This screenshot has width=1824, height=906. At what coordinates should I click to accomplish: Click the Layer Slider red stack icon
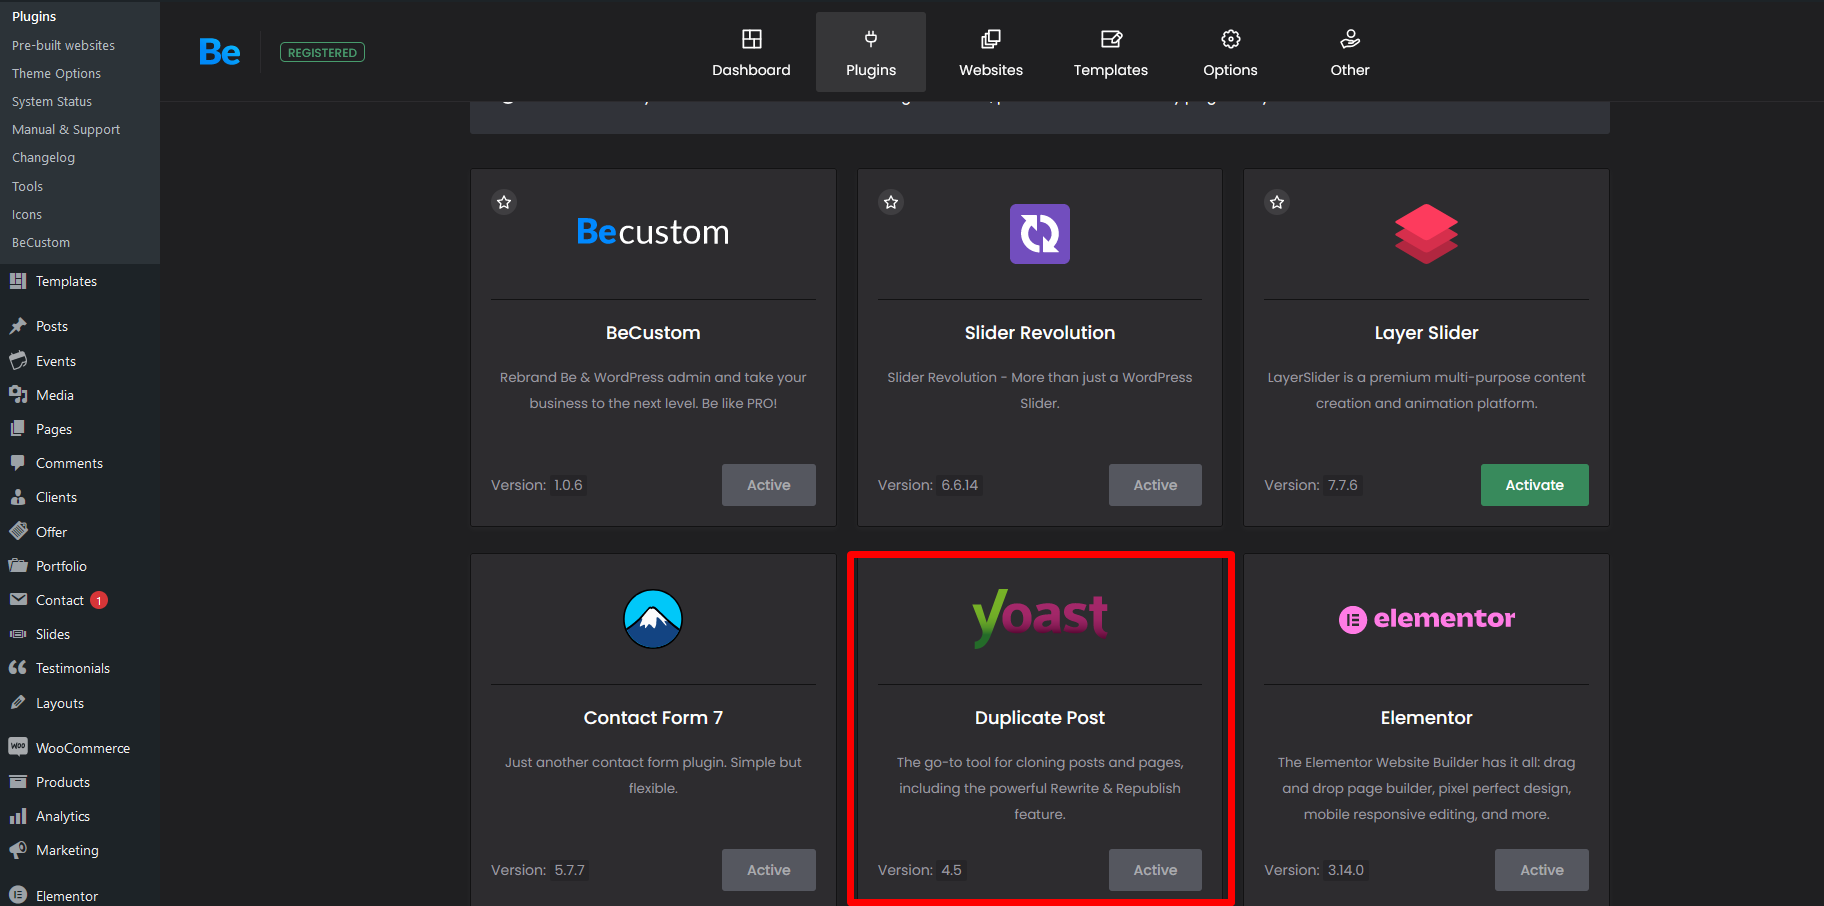(1426, 234)
